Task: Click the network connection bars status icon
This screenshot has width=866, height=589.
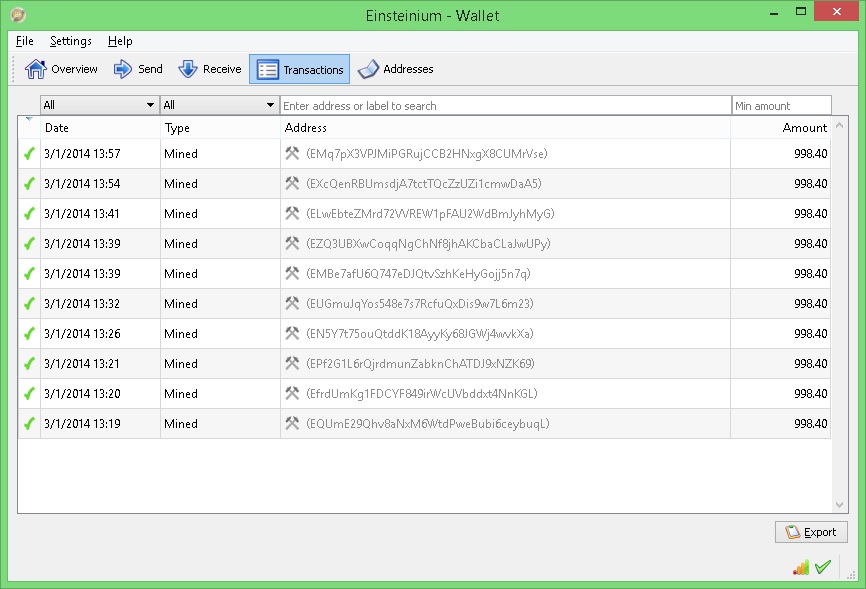Action: [801, 567]
